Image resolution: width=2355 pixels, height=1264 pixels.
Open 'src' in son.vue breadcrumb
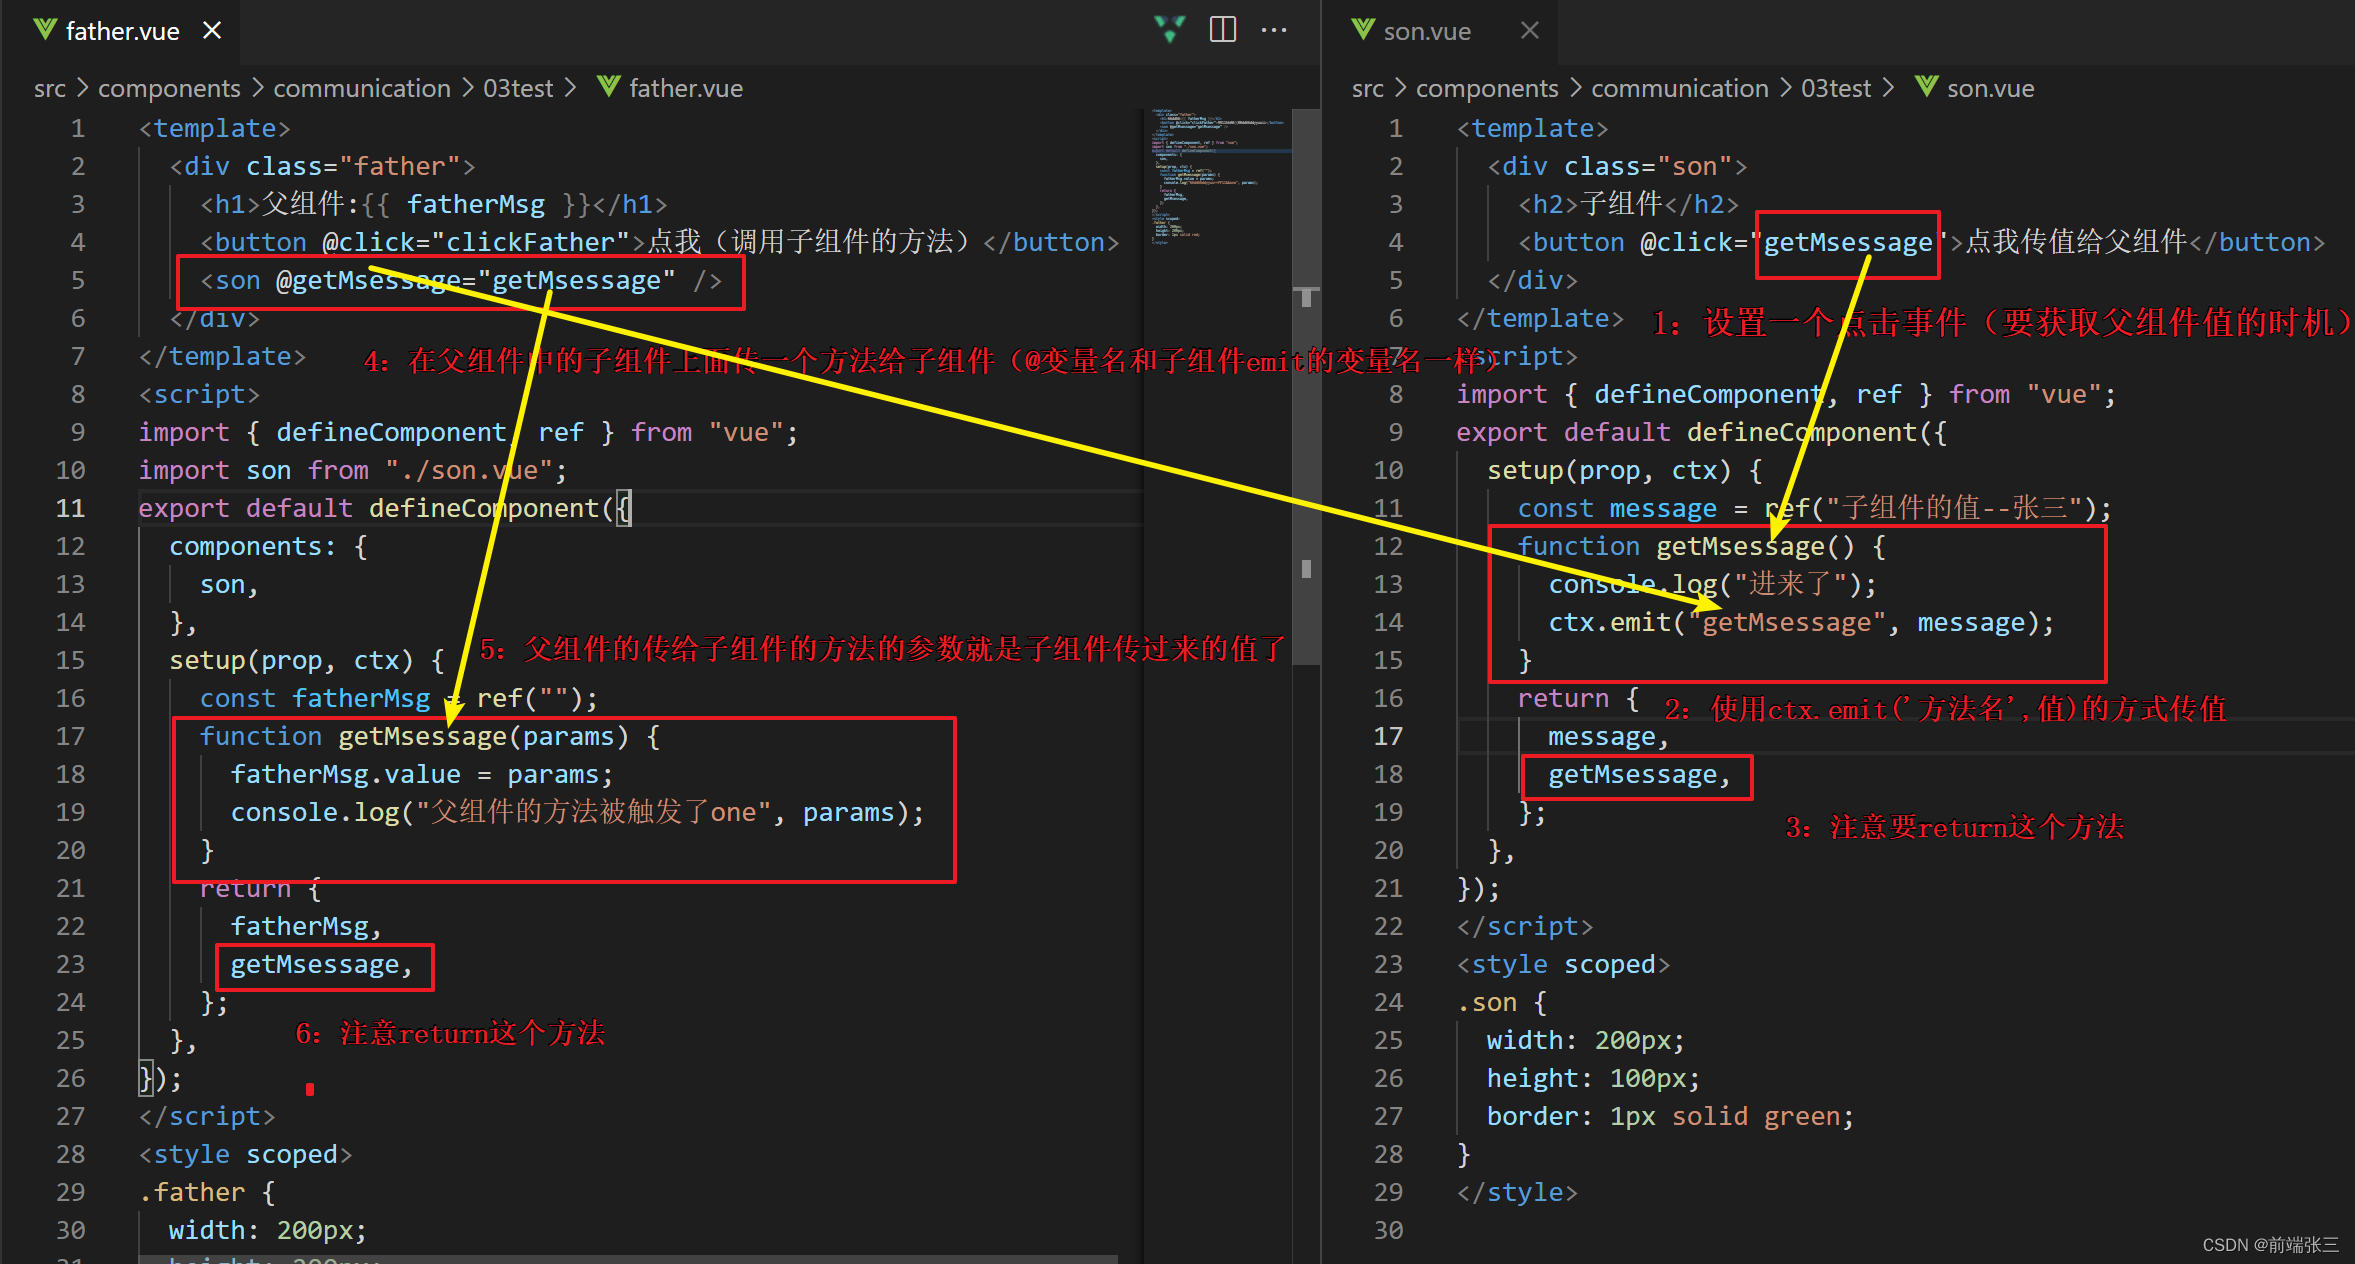pos(1368,88)
